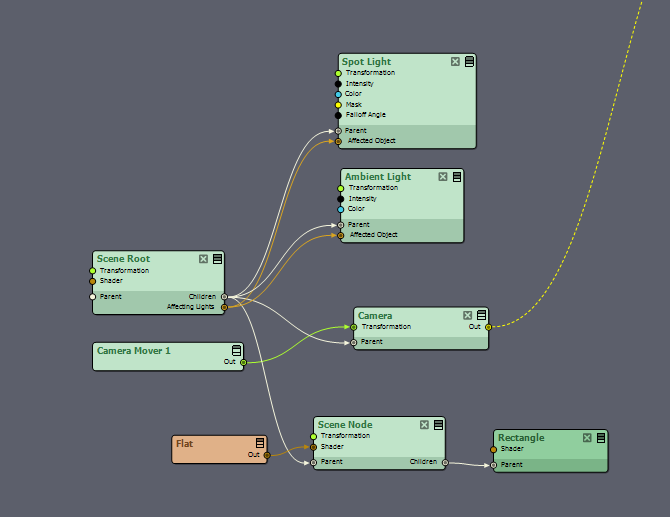The width and height of the screenshot is (670, 517).
Task: Open the Camera node's menu icon
Action: tap(482, 315)
